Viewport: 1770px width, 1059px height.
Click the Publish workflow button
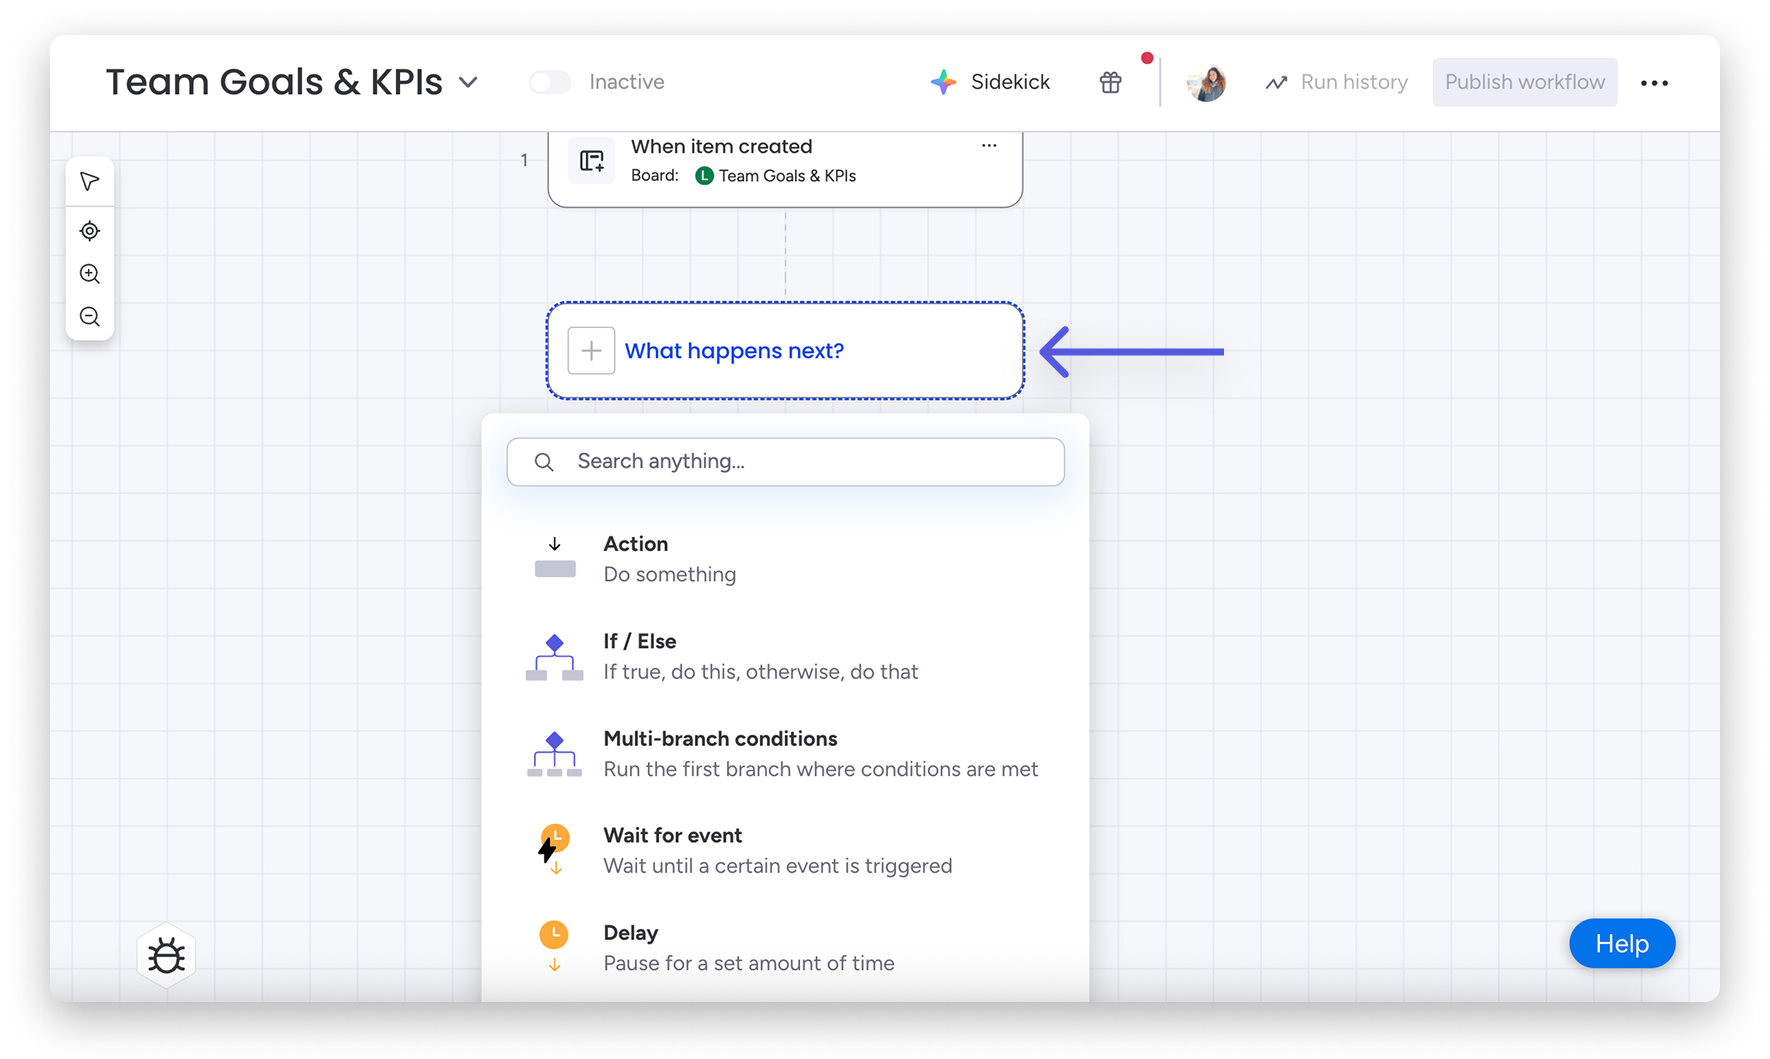1524,82
